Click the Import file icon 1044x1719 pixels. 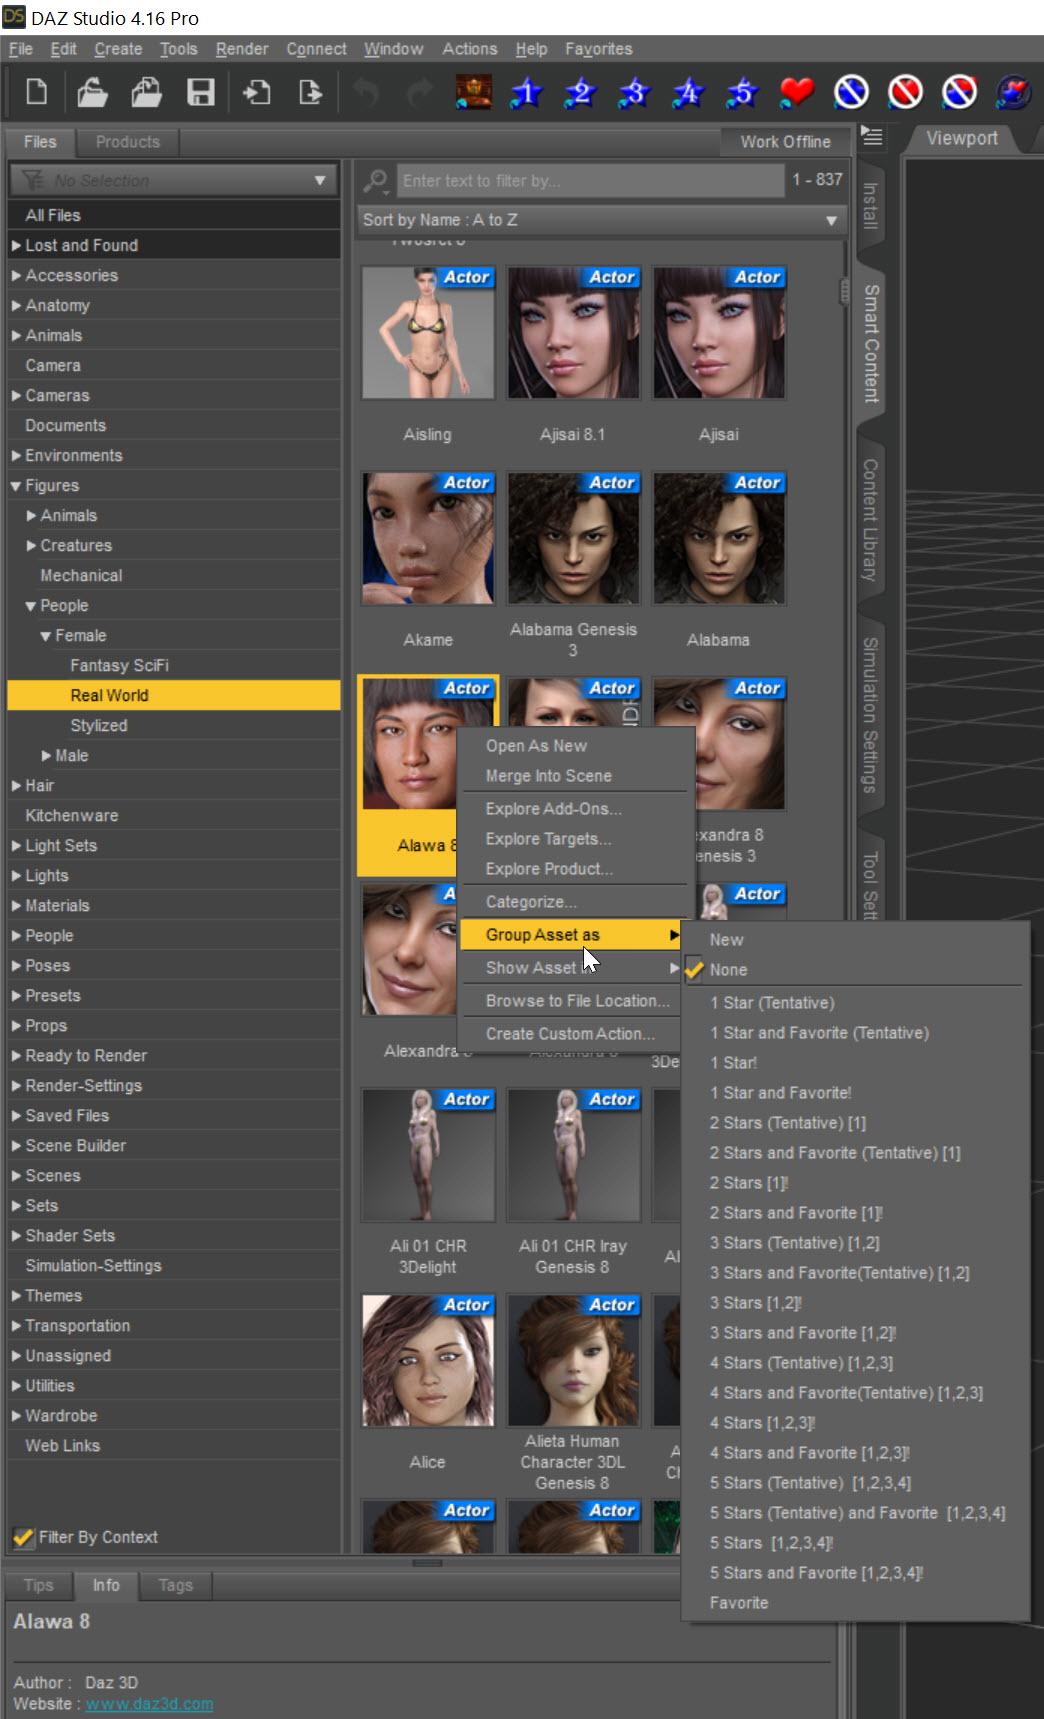(x=256, y=93)
